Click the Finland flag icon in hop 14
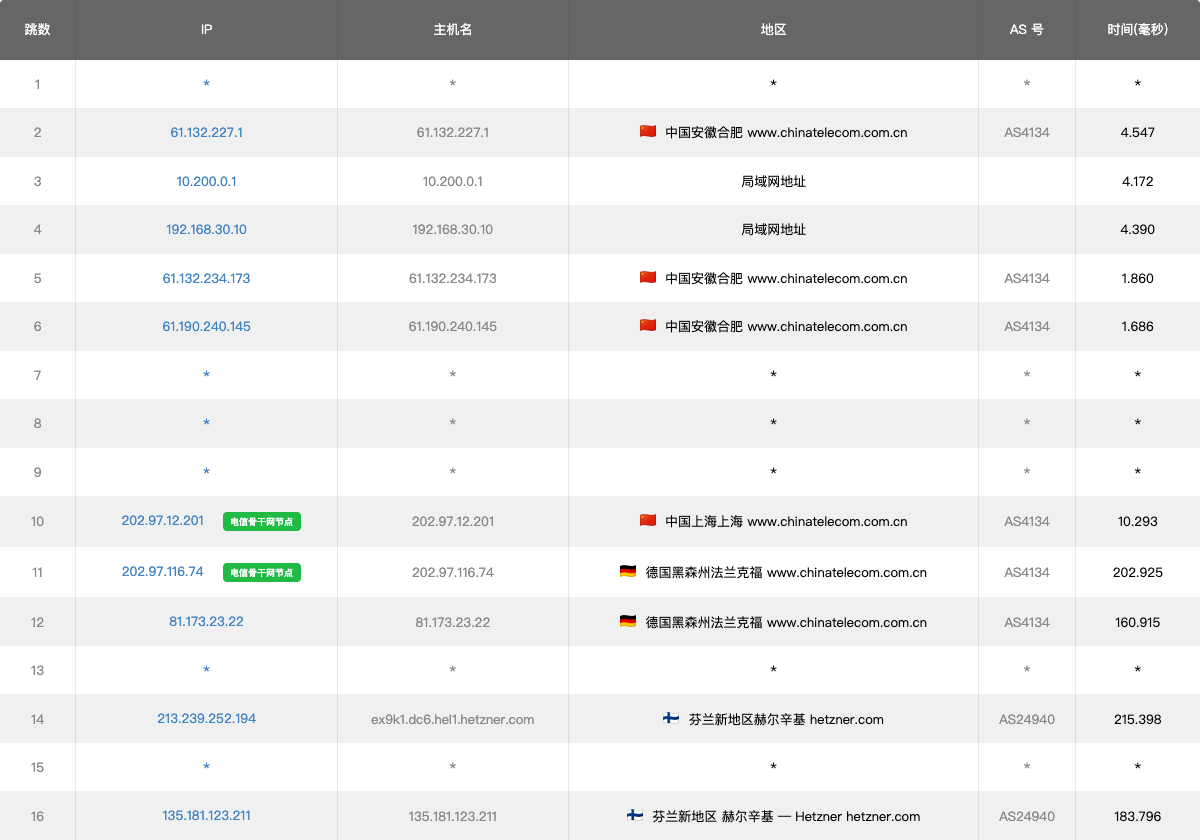This screenshot has width=1200, height=840. (671, 719)
